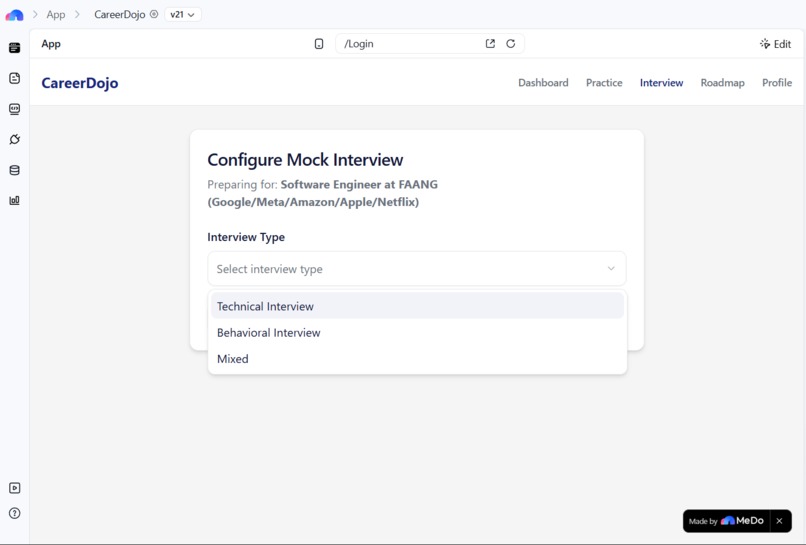Choose Mixed interview option

[x=417, y=359]
